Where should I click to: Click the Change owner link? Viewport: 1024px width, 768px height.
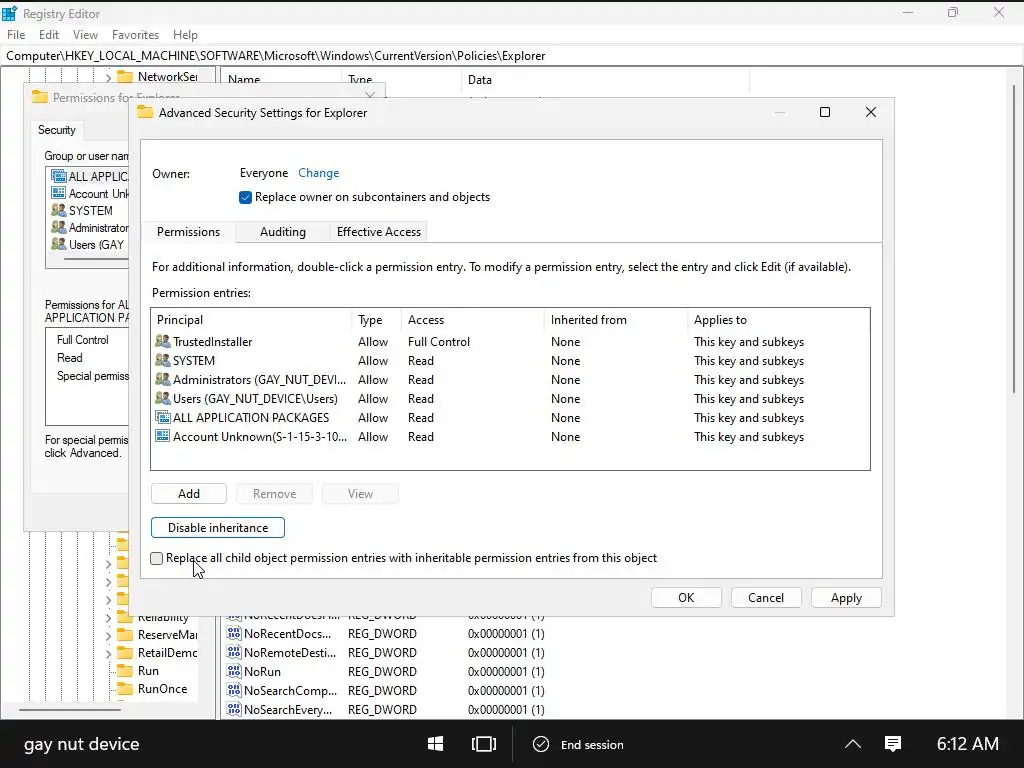(319, 173)
